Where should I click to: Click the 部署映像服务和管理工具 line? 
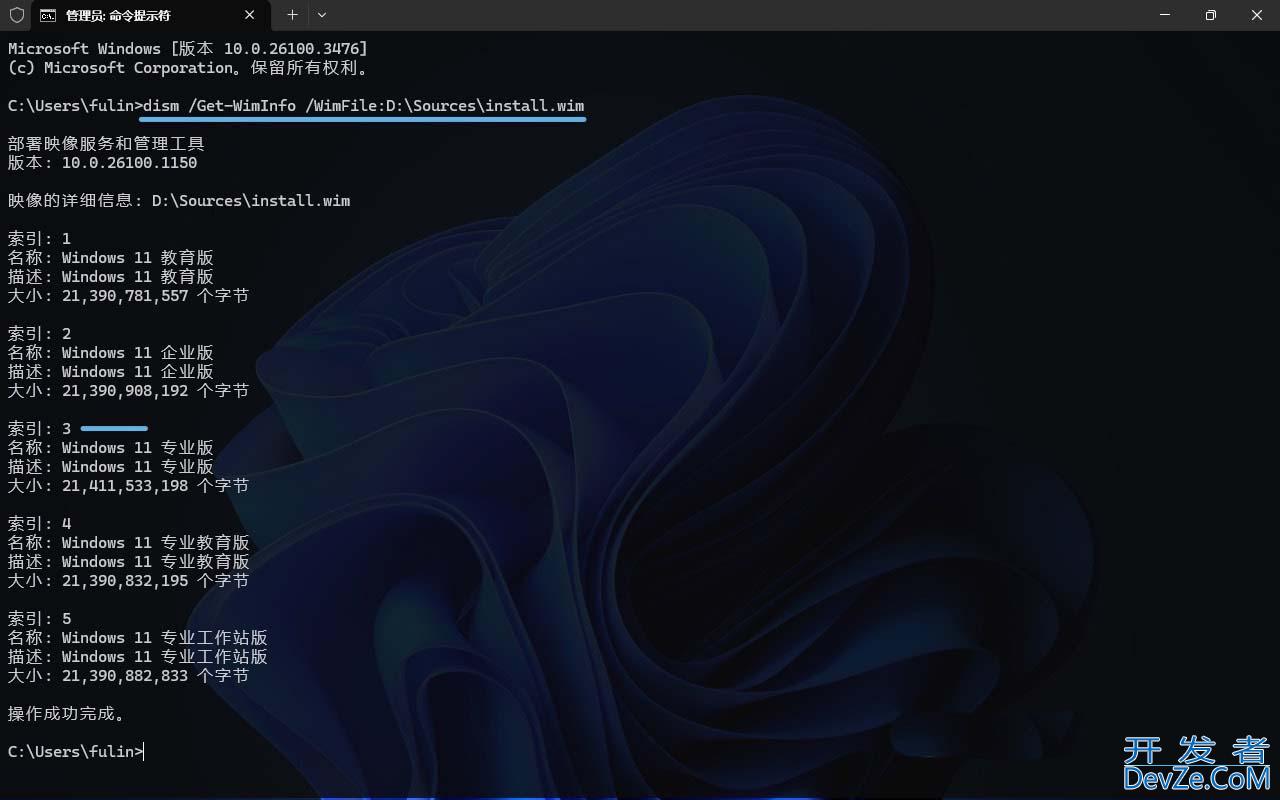tap(106, 144)
